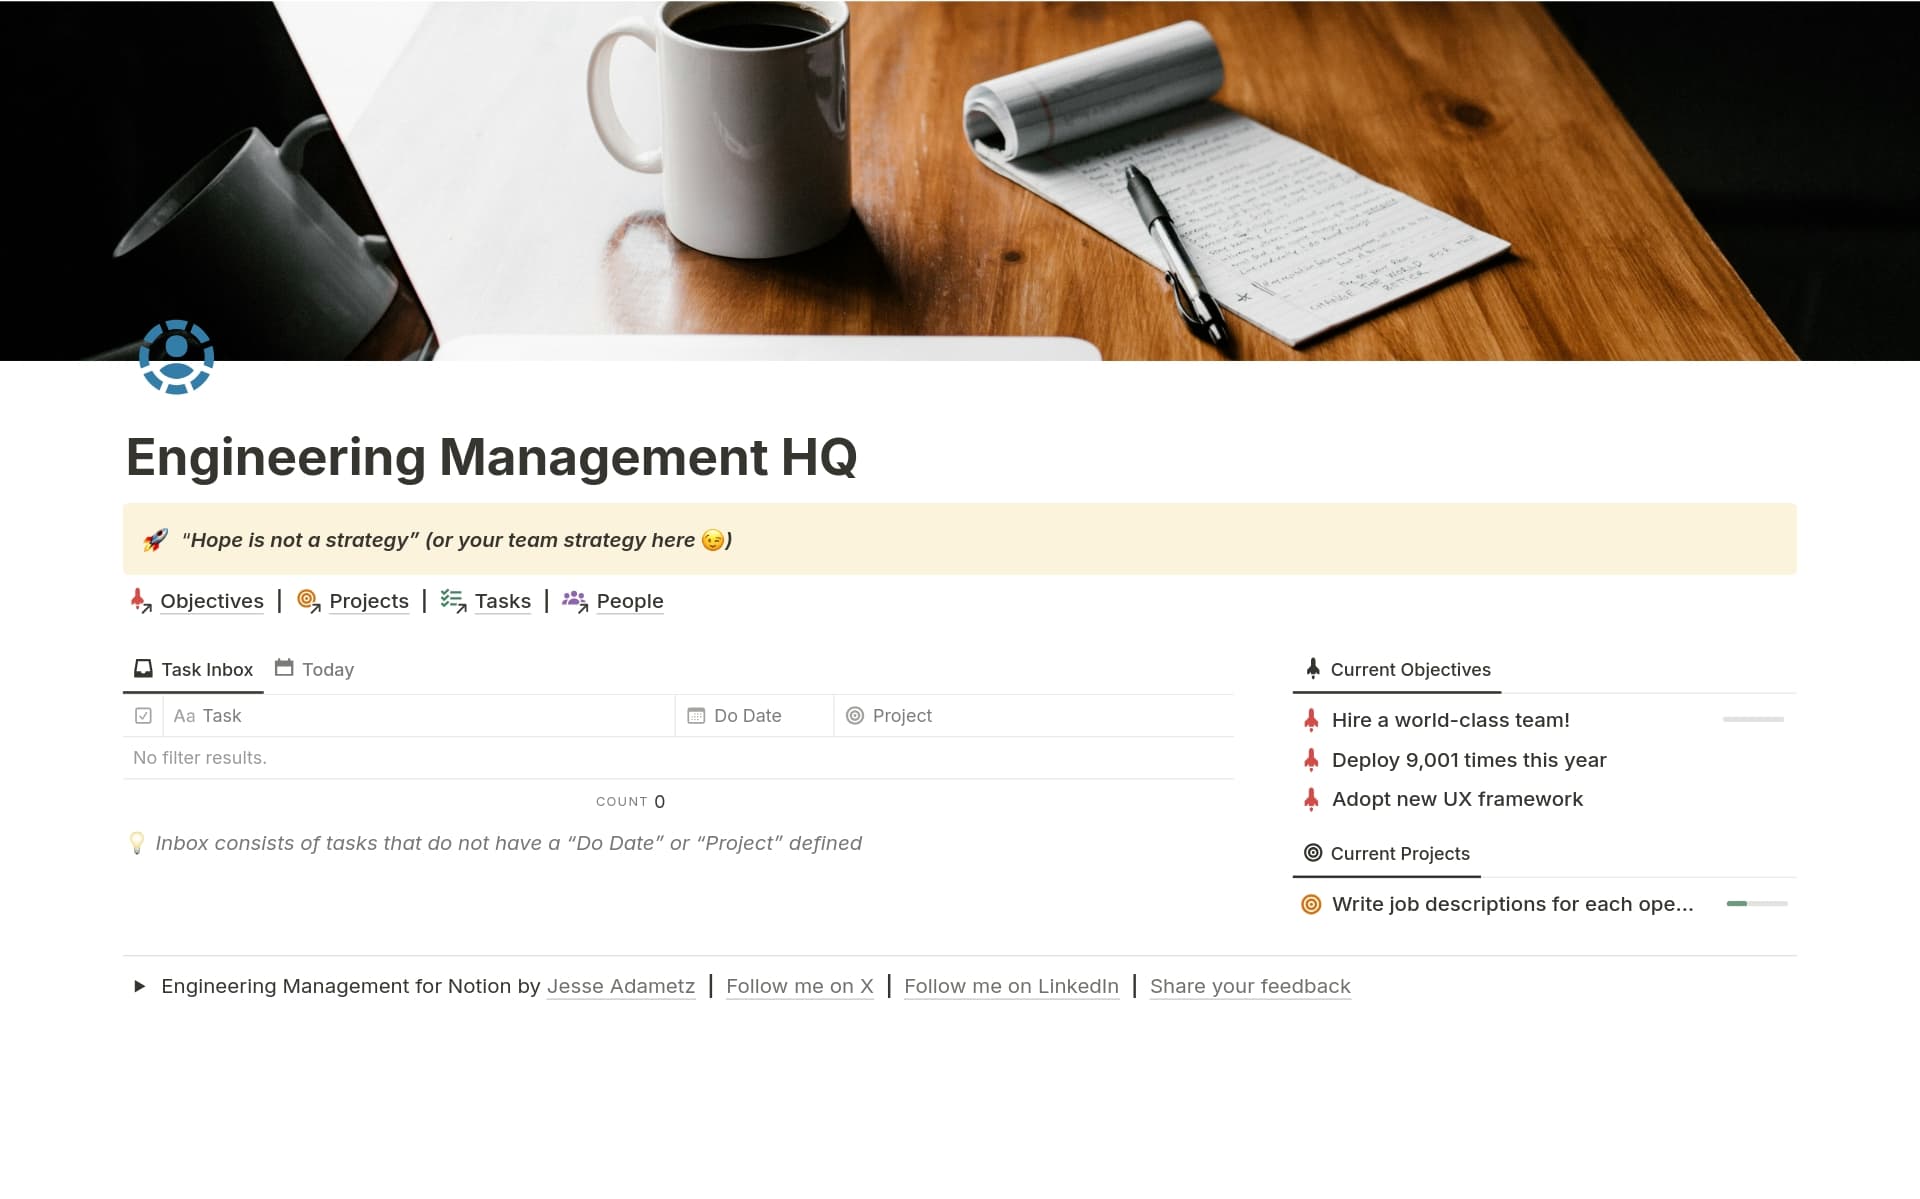Open the Share your feedback link
The height and width of the screenshot is (1199, 1920).
pos(1249,986)
